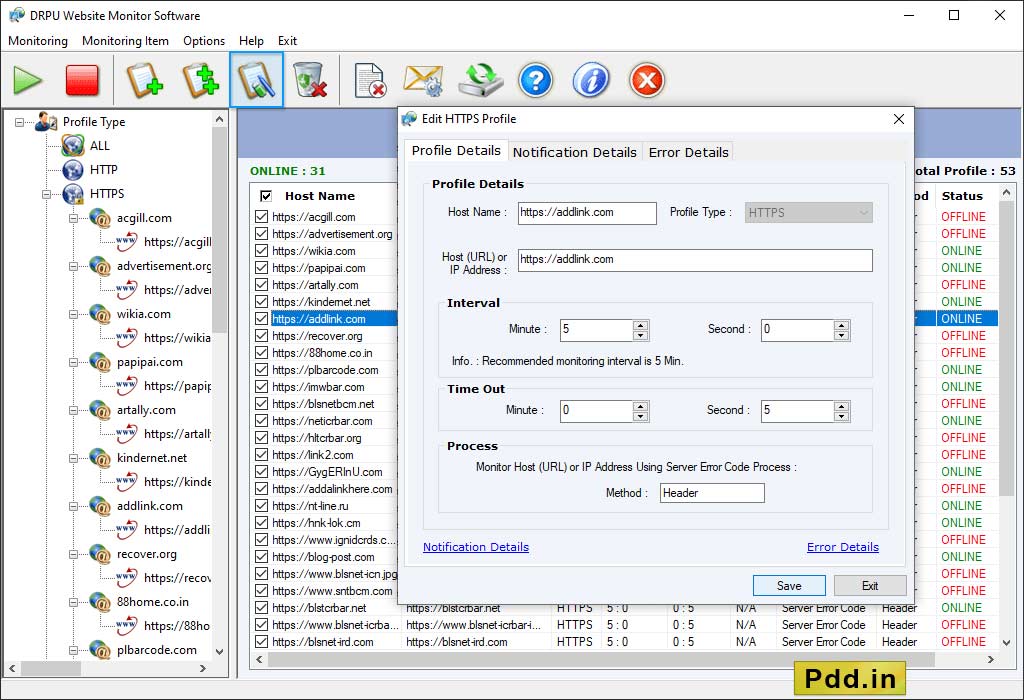
Task: Open the Help menu
Action: click(x=251, y=40)
